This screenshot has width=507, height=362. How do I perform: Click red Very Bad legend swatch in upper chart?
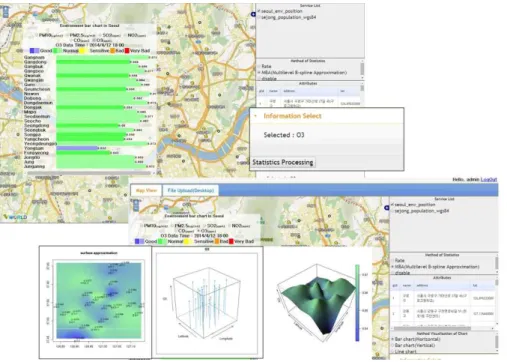pyautogui.click(x=127, y=51)
